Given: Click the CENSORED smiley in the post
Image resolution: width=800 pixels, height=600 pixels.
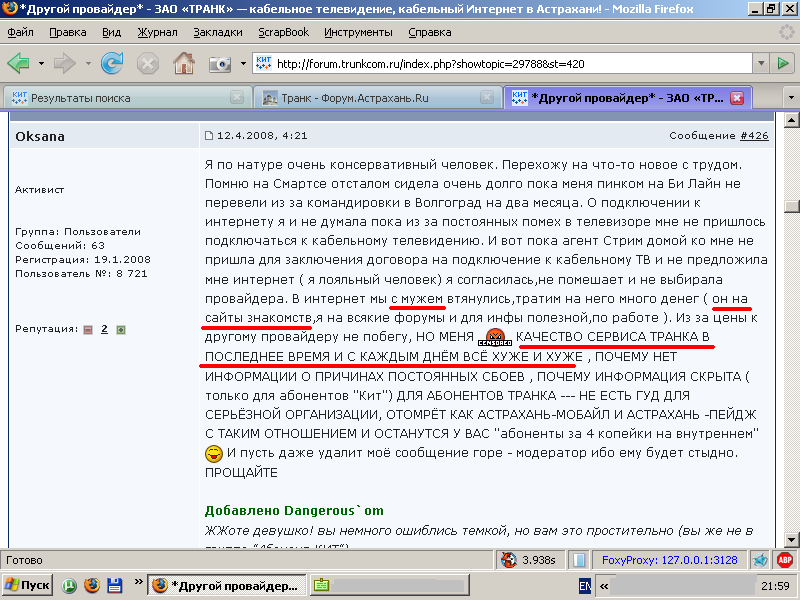Looking at the screenshot, I should [494, 337].
